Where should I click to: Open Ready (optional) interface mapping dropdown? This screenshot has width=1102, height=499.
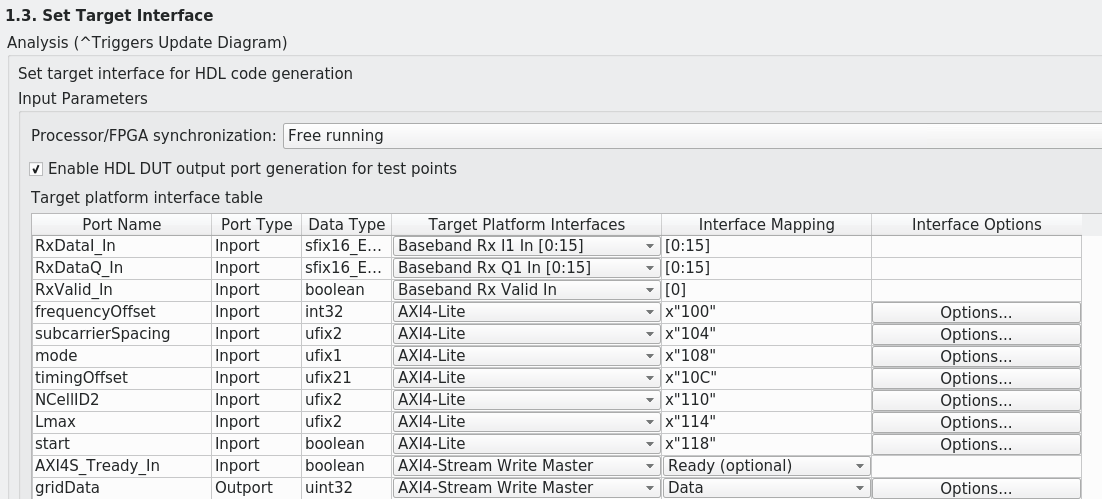(766, 466)
